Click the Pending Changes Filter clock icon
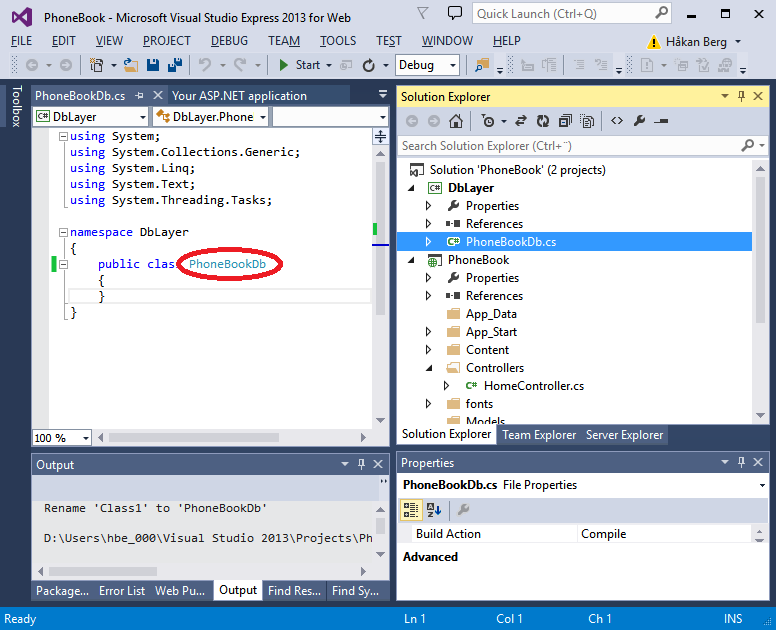The image size is (776, 630). pos(488,121)
